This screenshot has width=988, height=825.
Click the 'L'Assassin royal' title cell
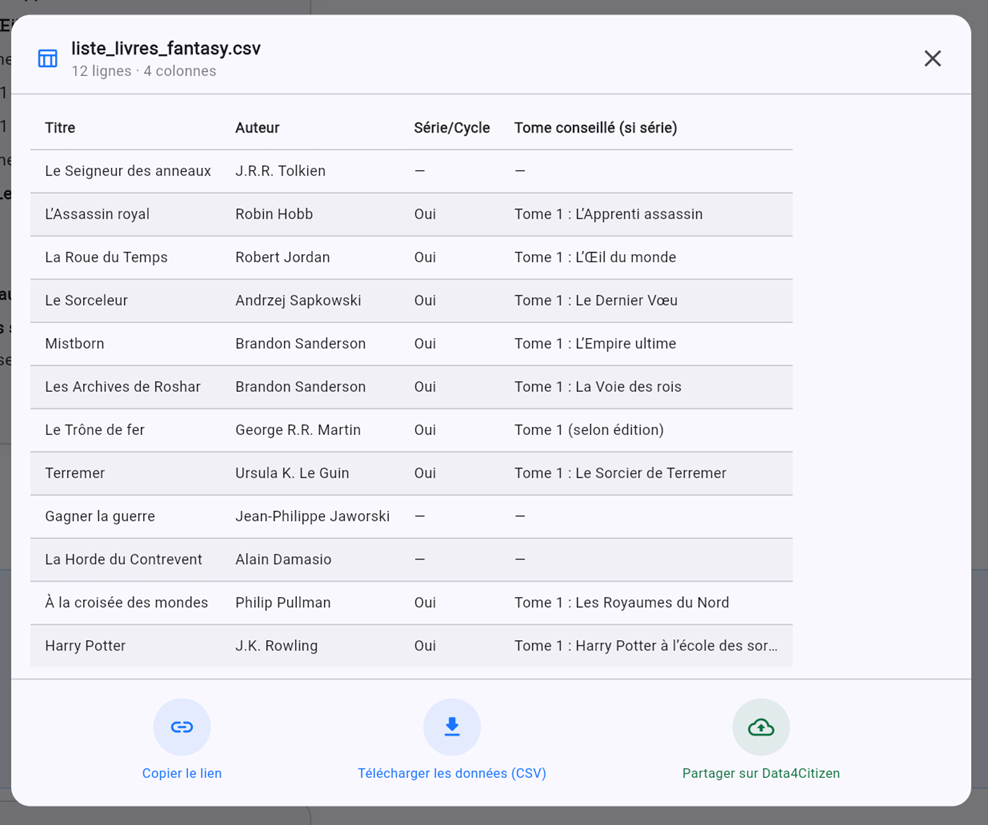[x=97, y=214]
